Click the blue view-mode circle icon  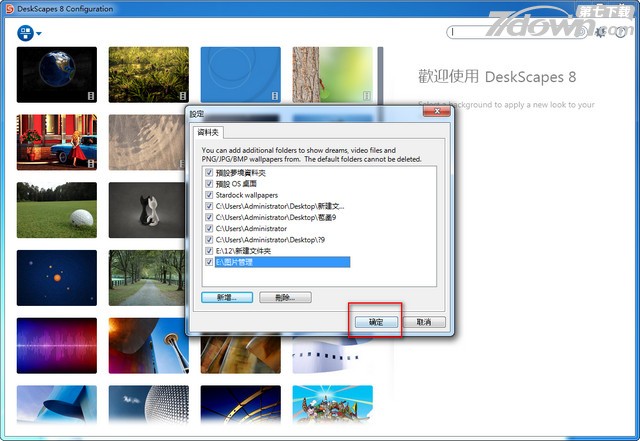click(x=25, y=33)
